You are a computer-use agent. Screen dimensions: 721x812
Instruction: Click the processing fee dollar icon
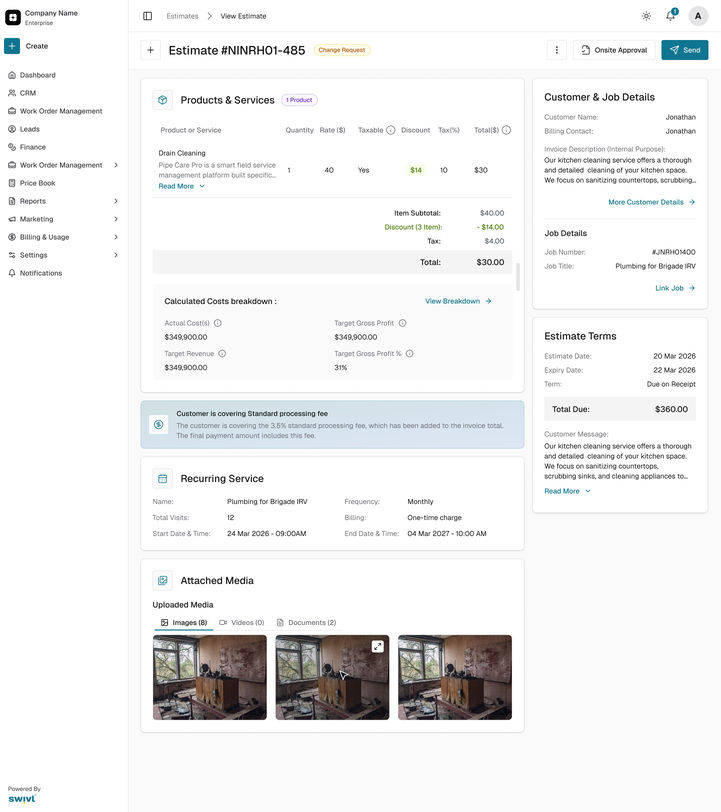click(159, 425)
